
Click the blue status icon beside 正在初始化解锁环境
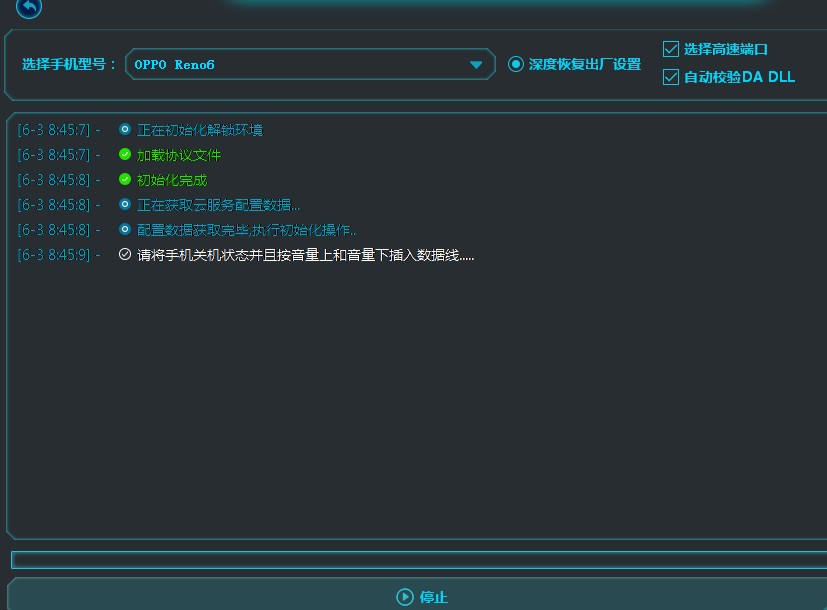coord(125,129)
